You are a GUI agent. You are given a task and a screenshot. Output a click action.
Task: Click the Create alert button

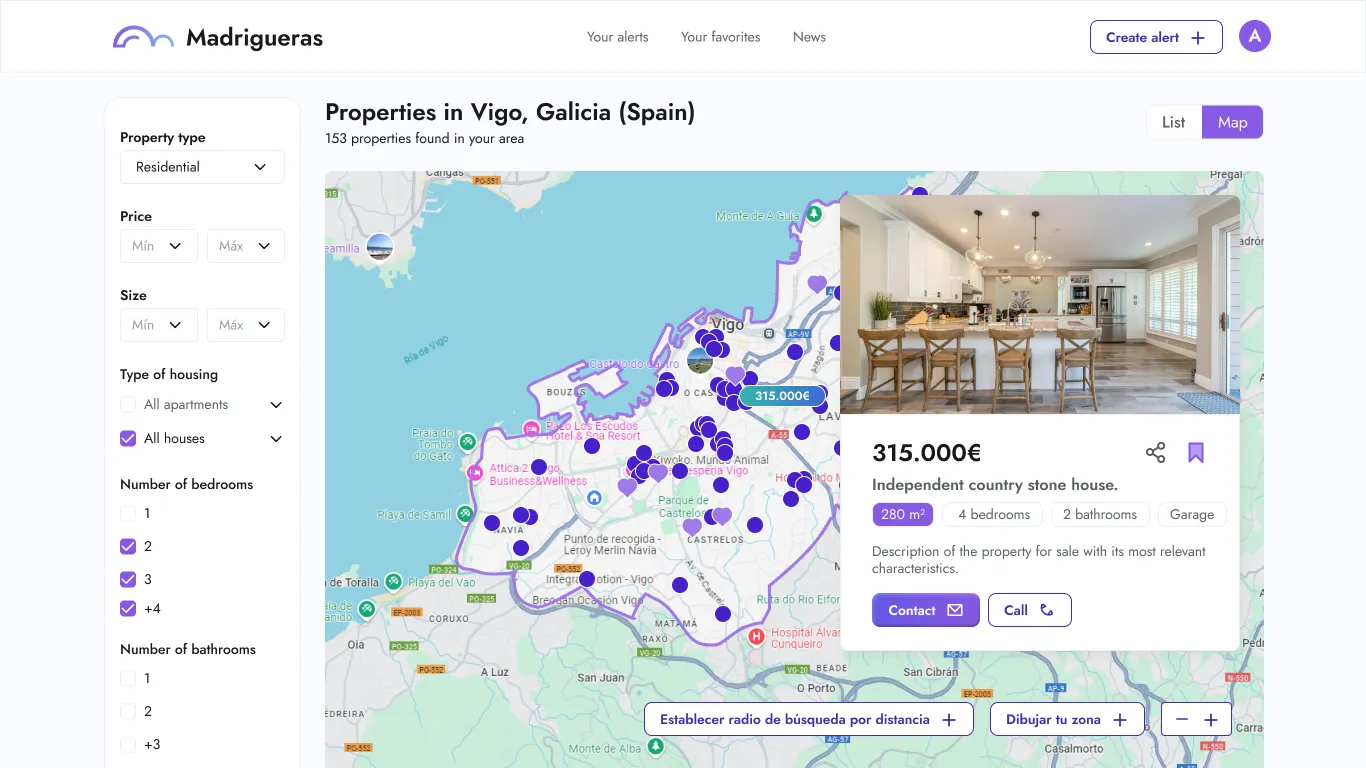pos(1156,37)
